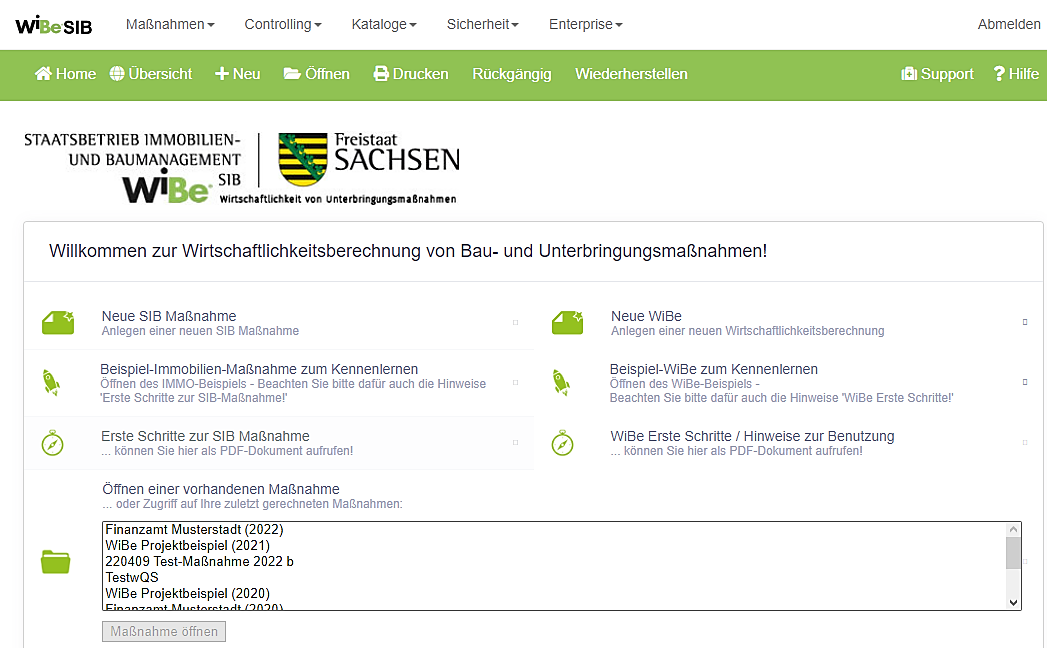Open the Übersicht globe icon
The height and width of the screenshot is (648, 1047).
[x=117, y=74]
